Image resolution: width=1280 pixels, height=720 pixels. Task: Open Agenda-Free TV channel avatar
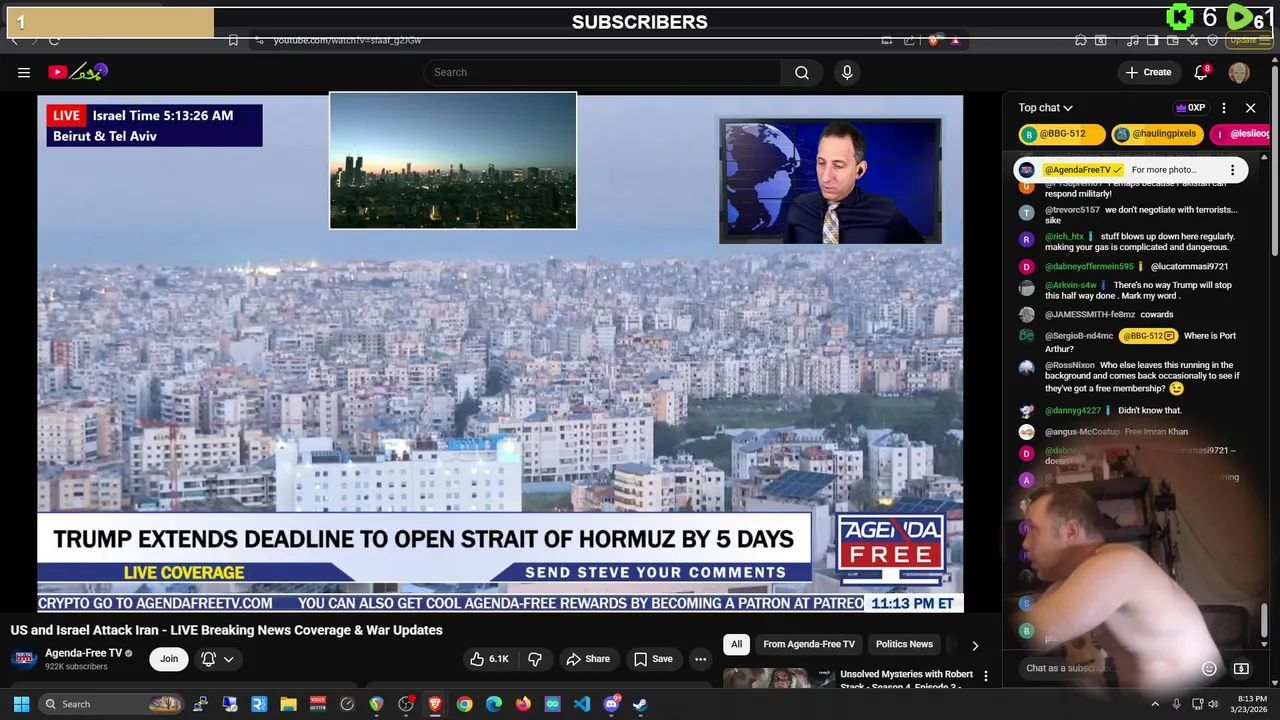pos(24,658)
